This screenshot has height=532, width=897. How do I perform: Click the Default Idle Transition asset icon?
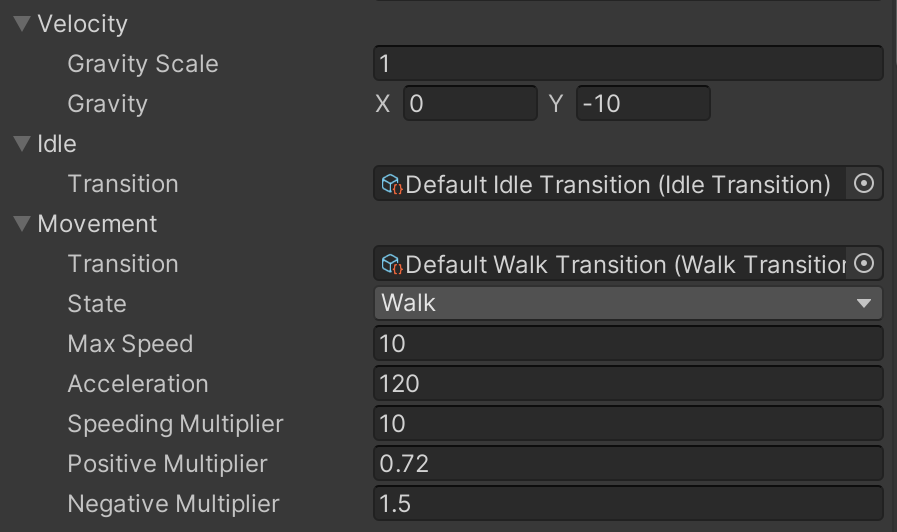coord(392,184)
